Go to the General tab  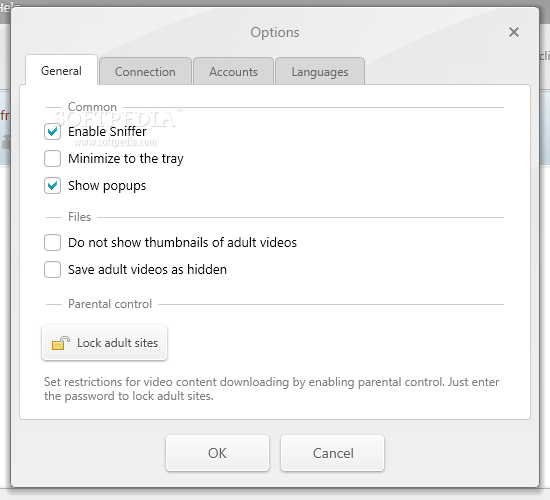(61, 71)
